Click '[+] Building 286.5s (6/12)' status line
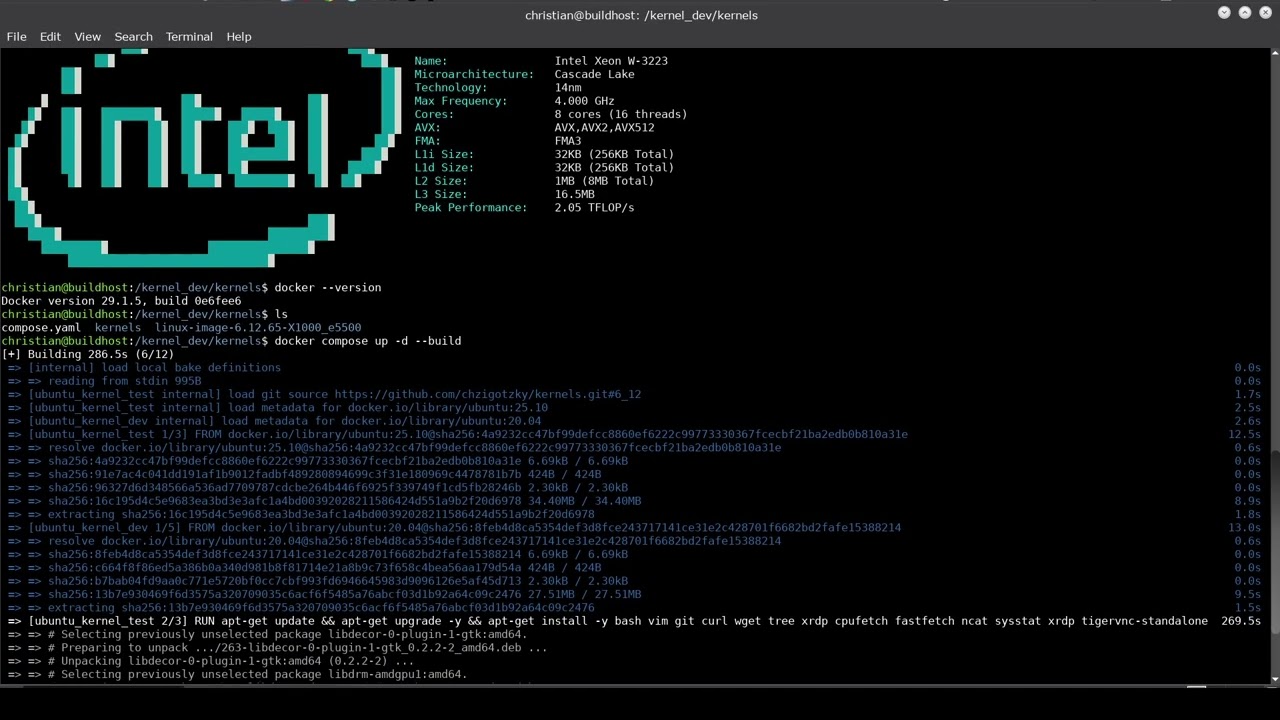The height and width of the screenshot is (720, 1280). click(x=88, y=354)
